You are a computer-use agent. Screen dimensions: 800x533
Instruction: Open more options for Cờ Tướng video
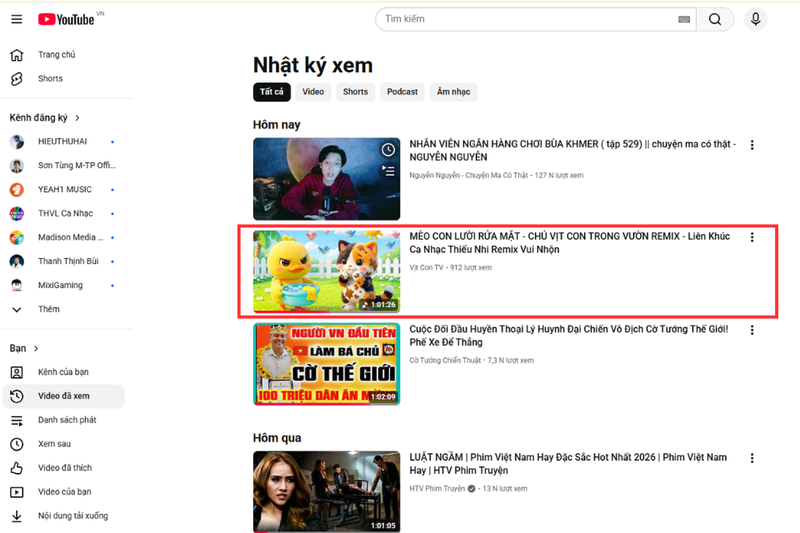[752, 330]
